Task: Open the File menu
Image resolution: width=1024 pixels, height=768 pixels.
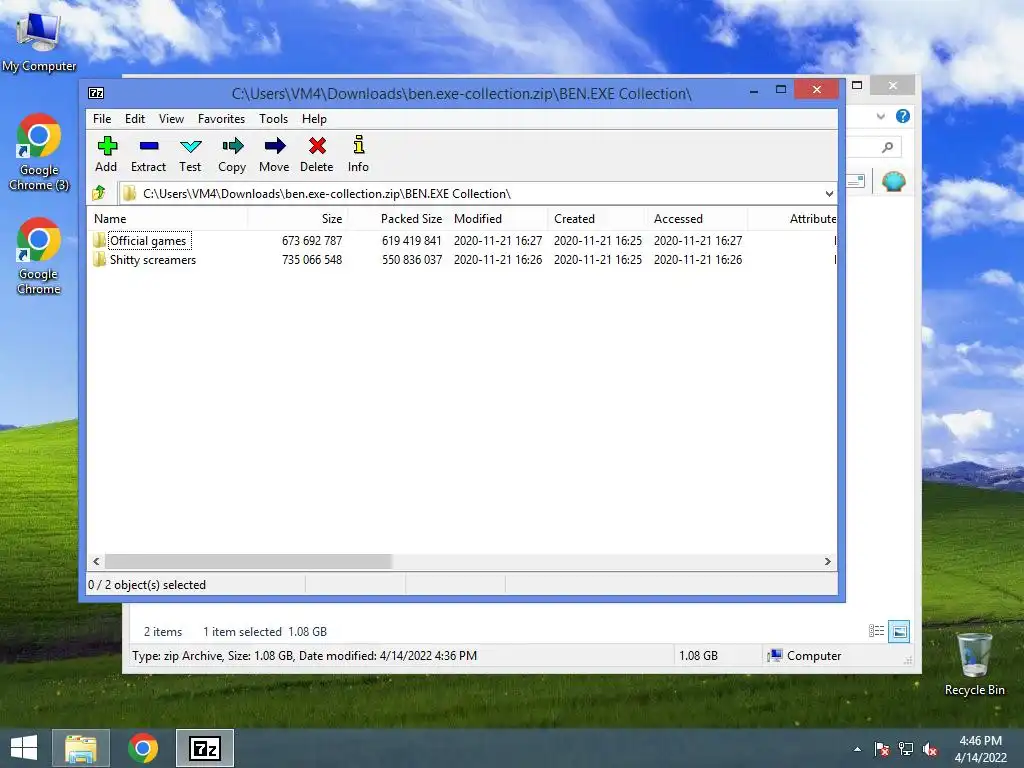Action: pyautogui.click(x=102, y=119)
